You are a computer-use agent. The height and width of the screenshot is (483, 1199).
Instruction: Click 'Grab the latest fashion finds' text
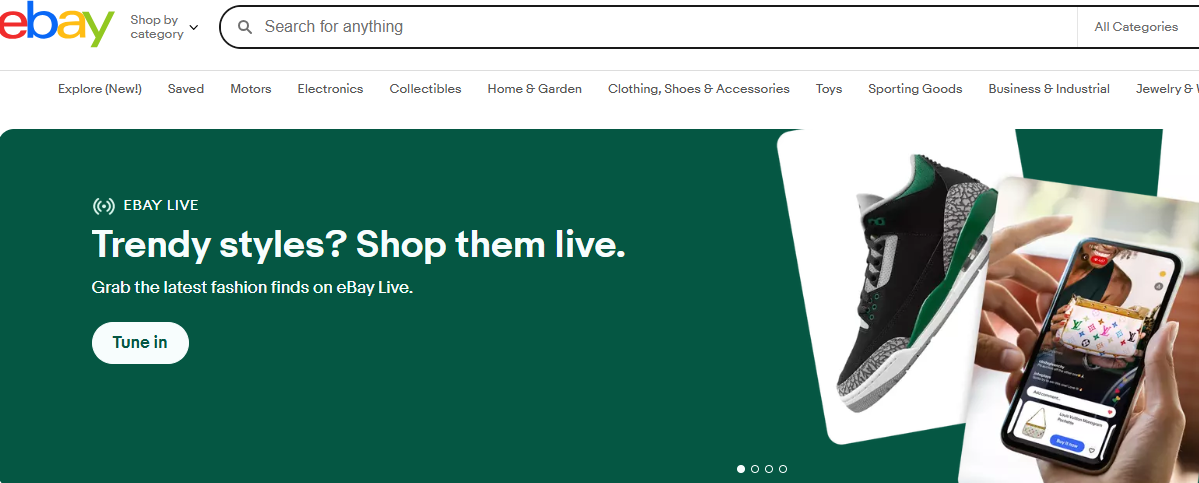(252, 288)
